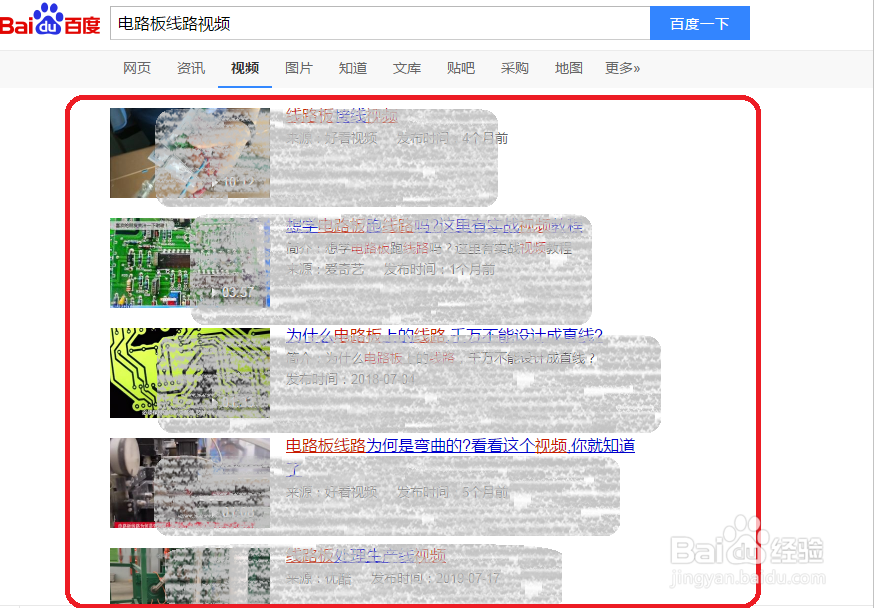Click the 百度一下 search button
874x608 pixels.
click(700, 23)
